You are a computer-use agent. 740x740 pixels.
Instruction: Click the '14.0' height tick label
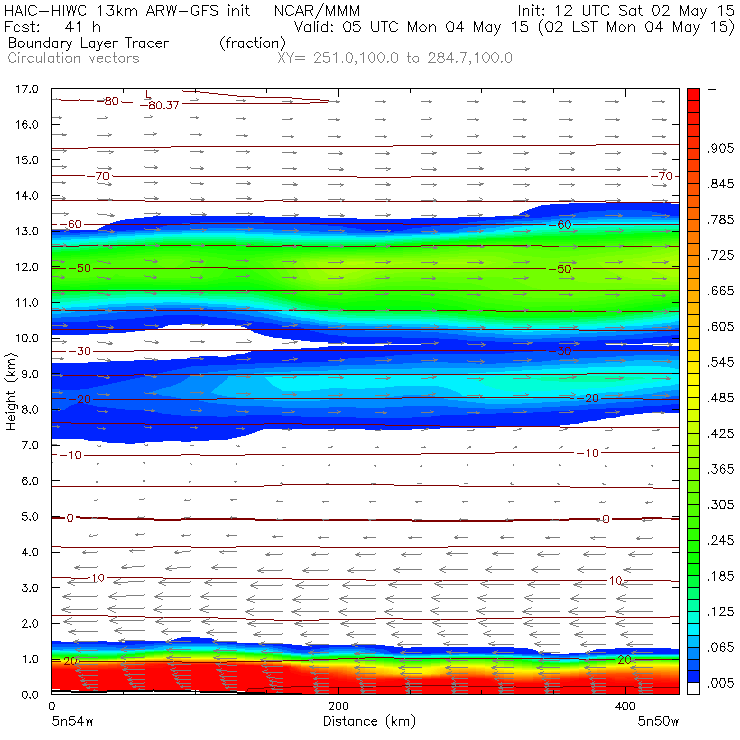point(27,195)
